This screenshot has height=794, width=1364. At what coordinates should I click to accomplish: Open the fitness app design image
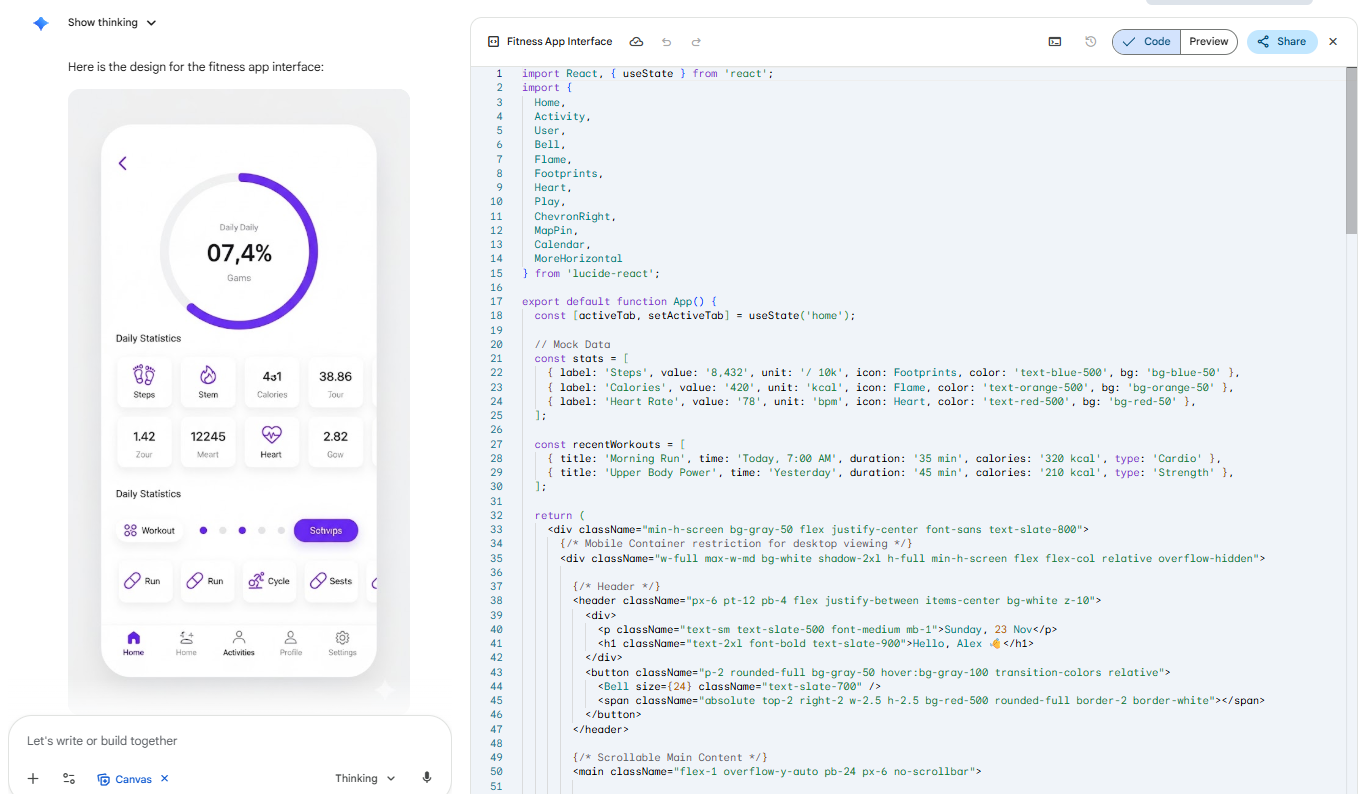pyautogui.click(x=239, y=400)
